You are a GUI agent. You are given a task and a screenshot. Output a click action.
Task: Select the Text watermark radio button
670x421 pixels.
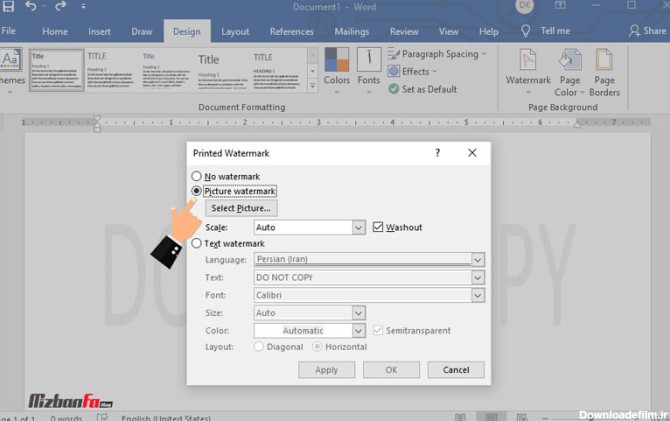coord(197,244)
